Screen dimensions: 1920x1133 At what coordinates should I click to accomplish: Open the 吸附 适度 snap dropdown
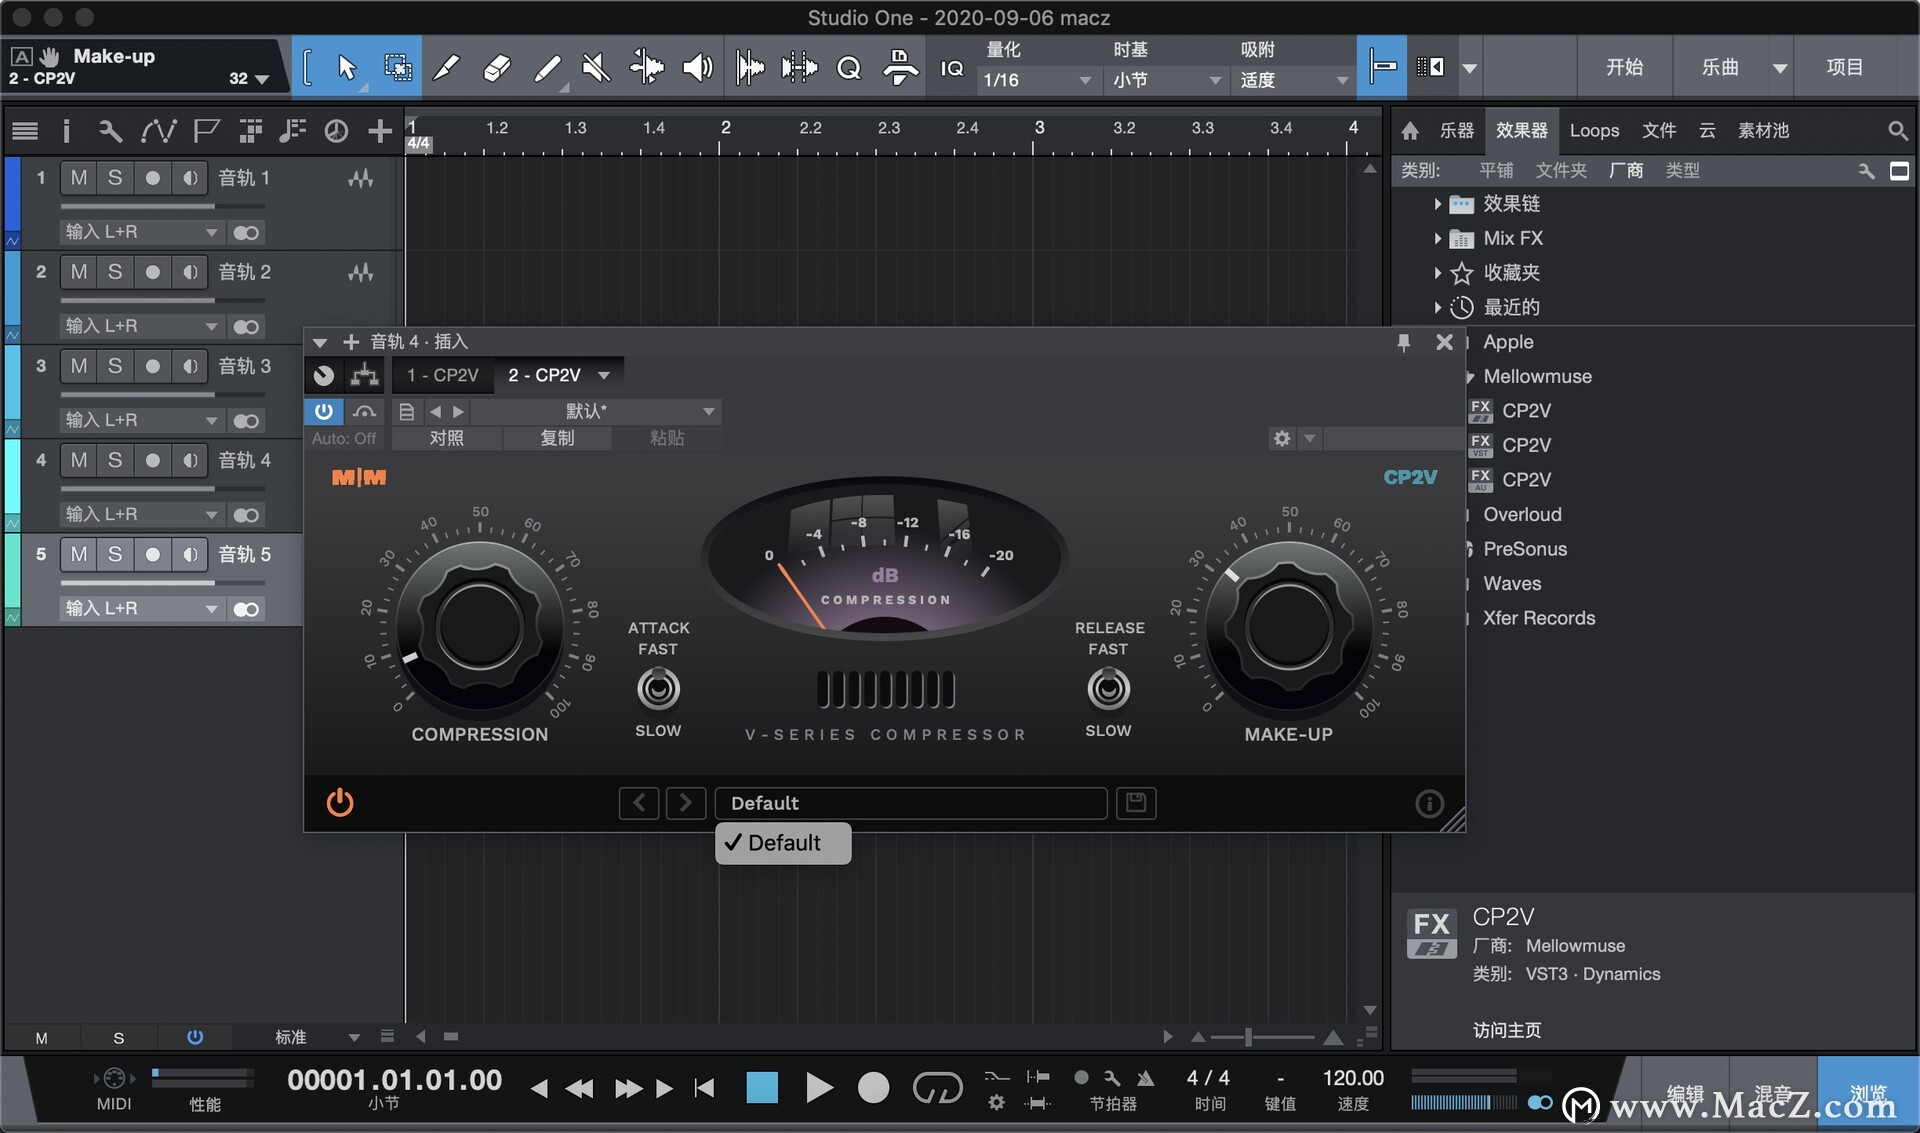[1294, 80]
